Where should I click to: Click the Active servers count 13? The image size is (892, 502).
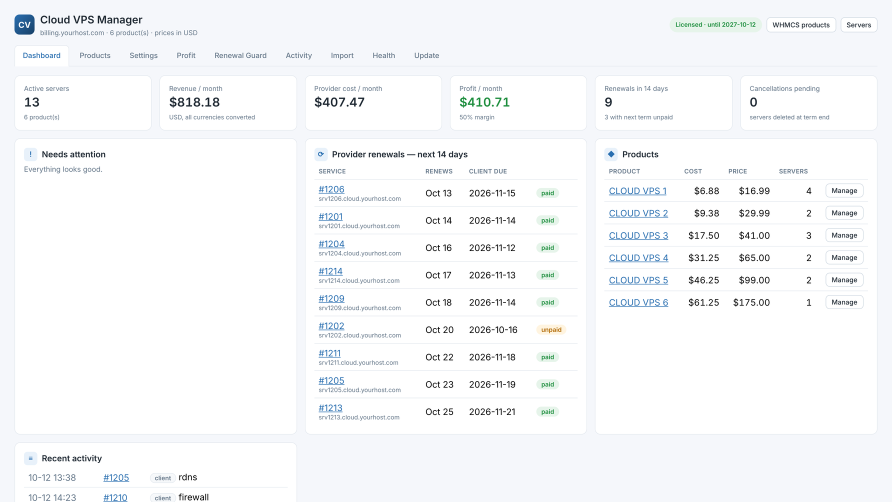tap(32, 102)
